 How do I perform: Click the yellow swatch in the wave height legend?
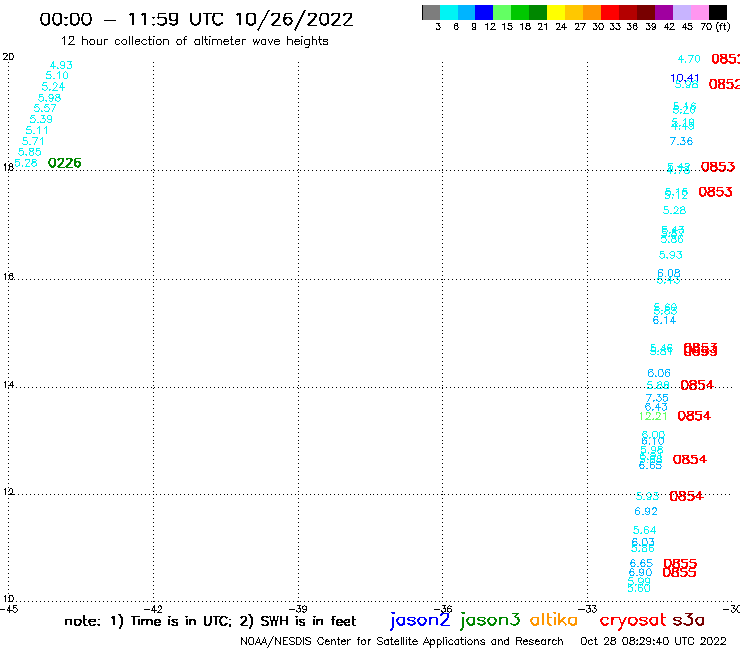coord(556,12)
